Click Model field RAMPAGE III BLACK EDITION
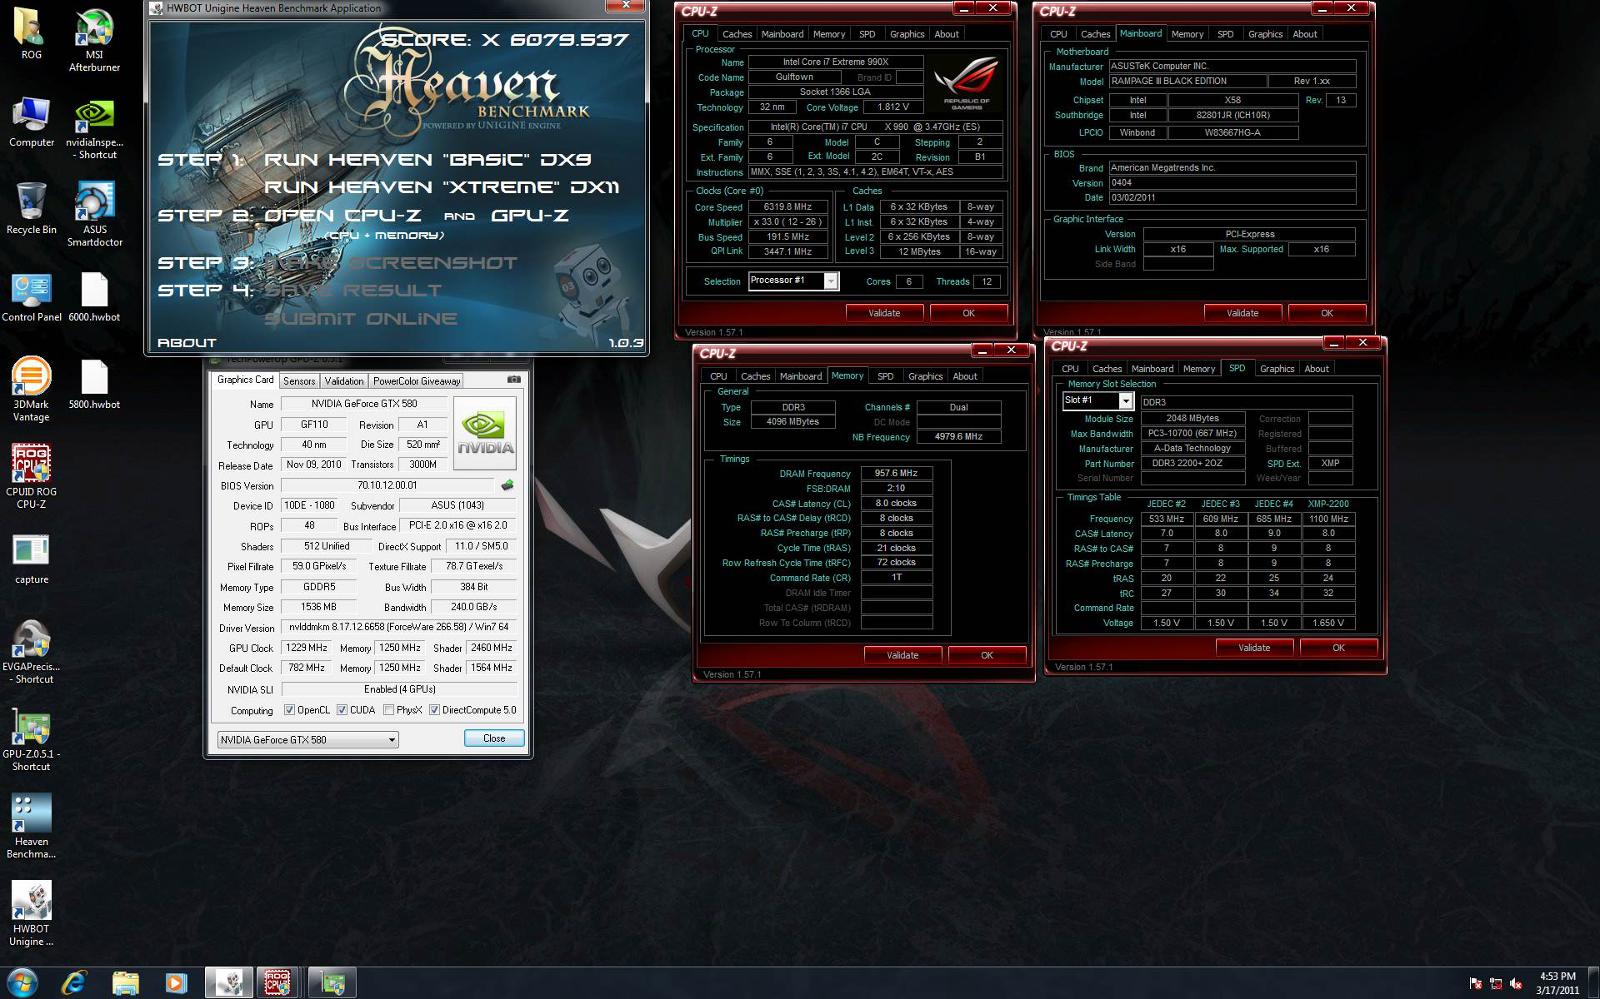The image size is (1600, 999). click(1186, 81)
